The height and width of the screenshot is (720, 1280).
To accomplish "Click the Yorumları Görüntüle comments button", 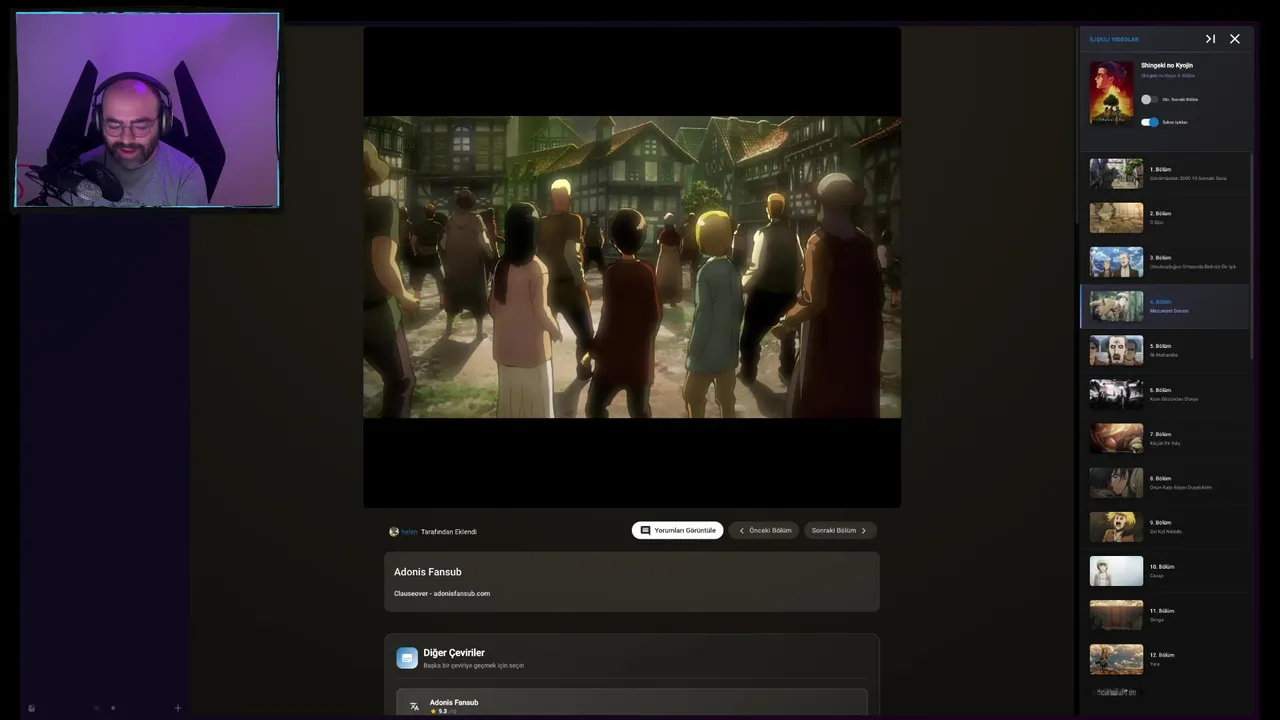I will (x=678, y=530).
